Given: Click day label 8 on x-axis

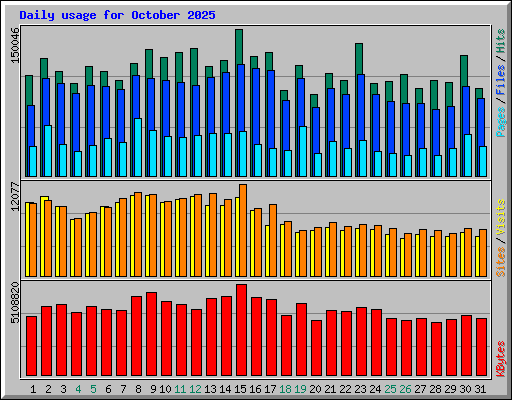Looking at the screenshot, I should click(138, 389).
